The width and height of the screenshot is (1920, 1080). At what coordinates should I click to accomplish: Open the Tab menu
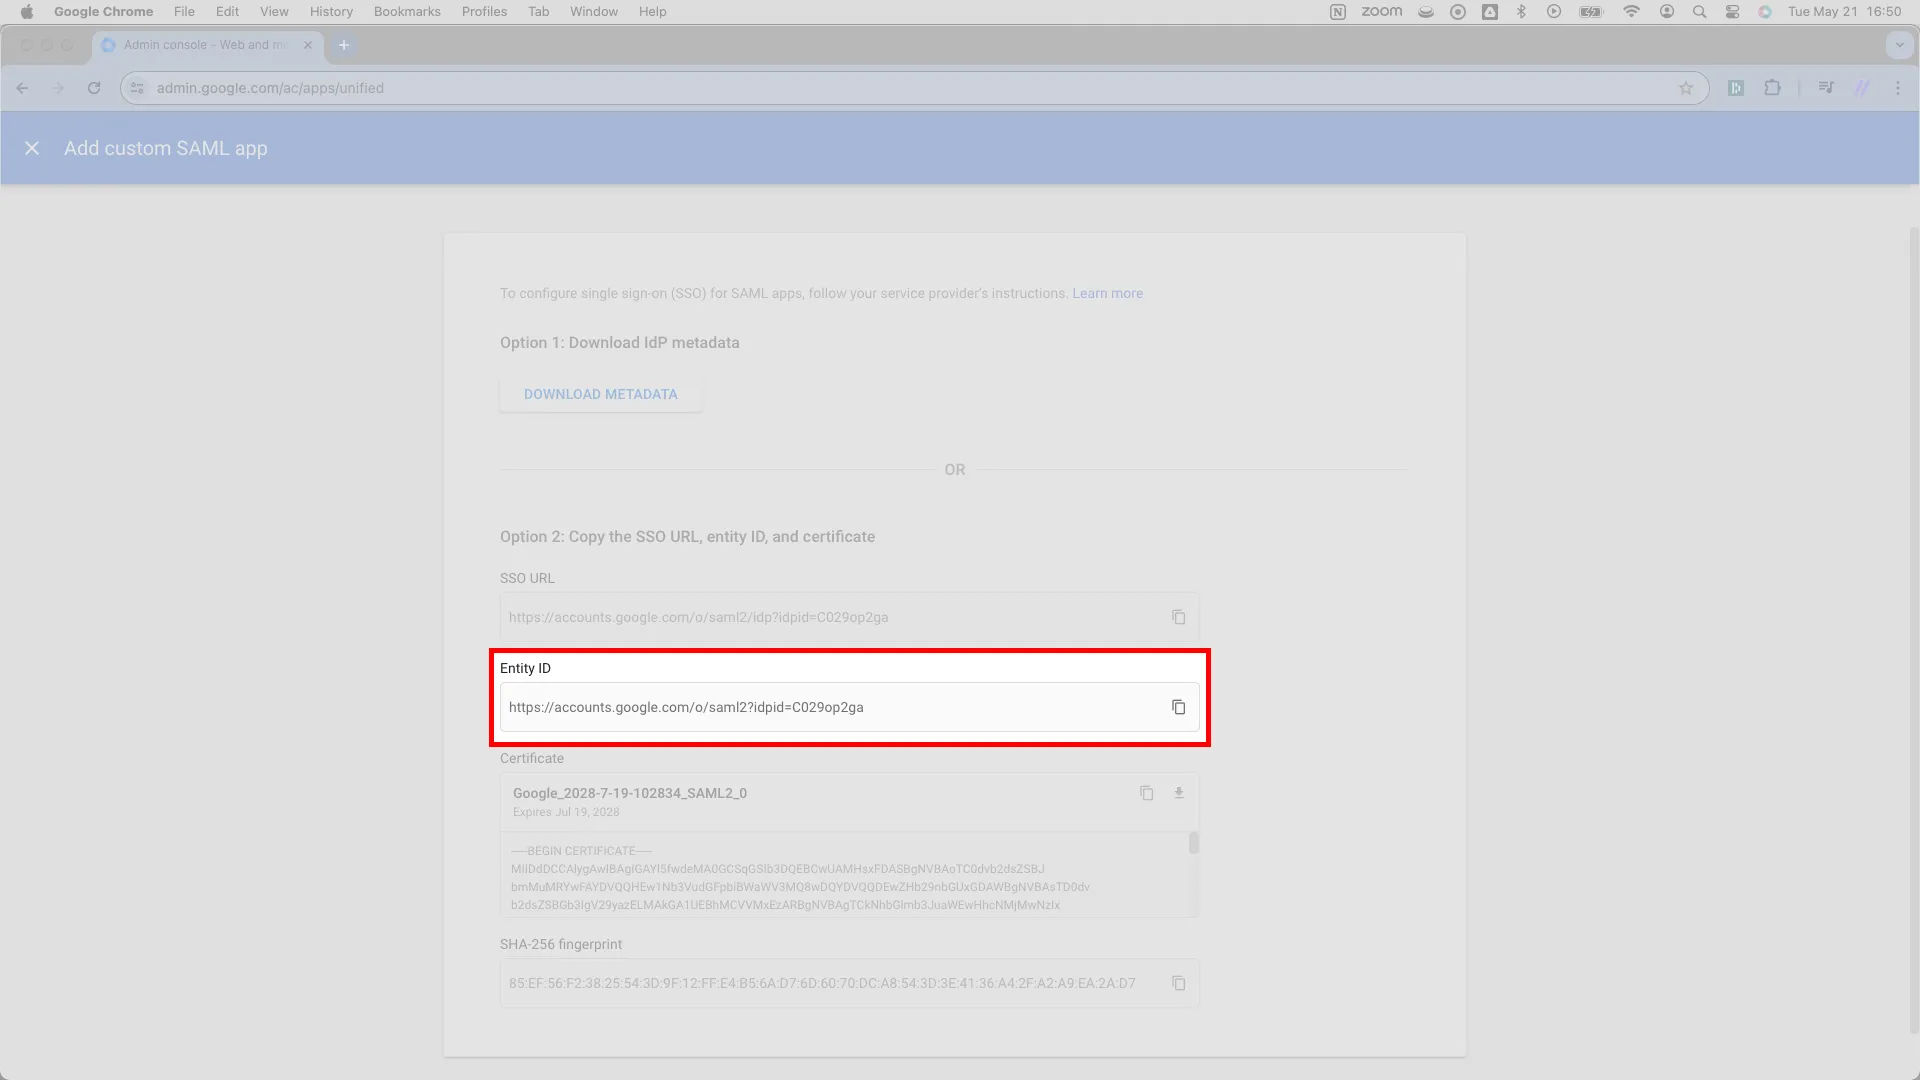point(539,12)
